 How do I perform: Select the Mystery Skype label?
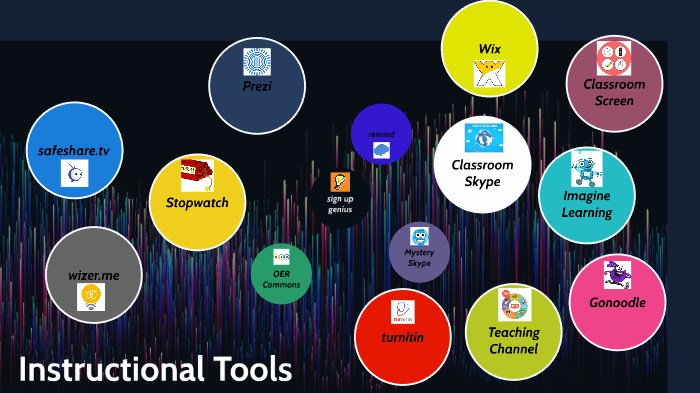(419, 258)
